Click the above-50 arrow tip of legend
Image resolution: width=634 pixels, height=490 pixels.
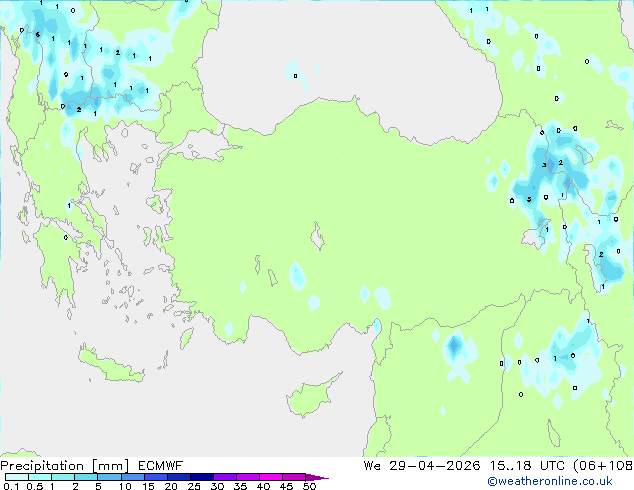click(x=317, y=477)
